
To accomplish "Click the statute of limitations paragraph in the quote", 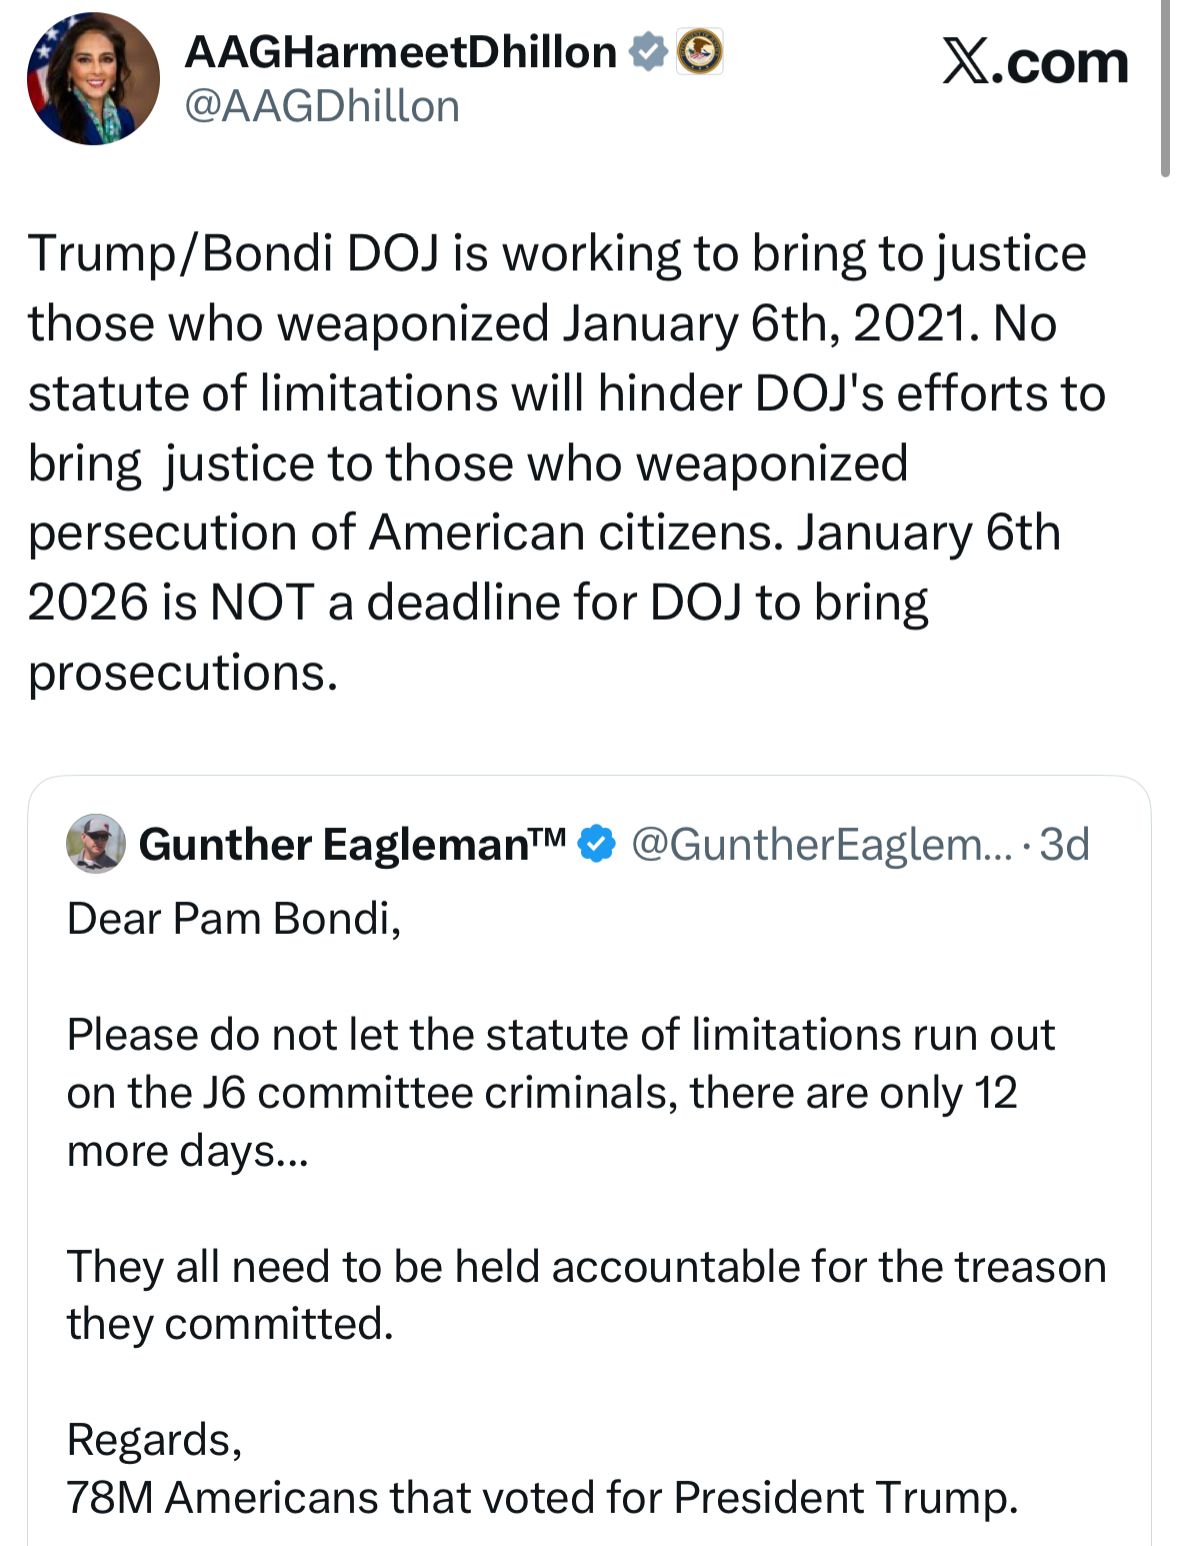I will click(x=560, y=1092).
